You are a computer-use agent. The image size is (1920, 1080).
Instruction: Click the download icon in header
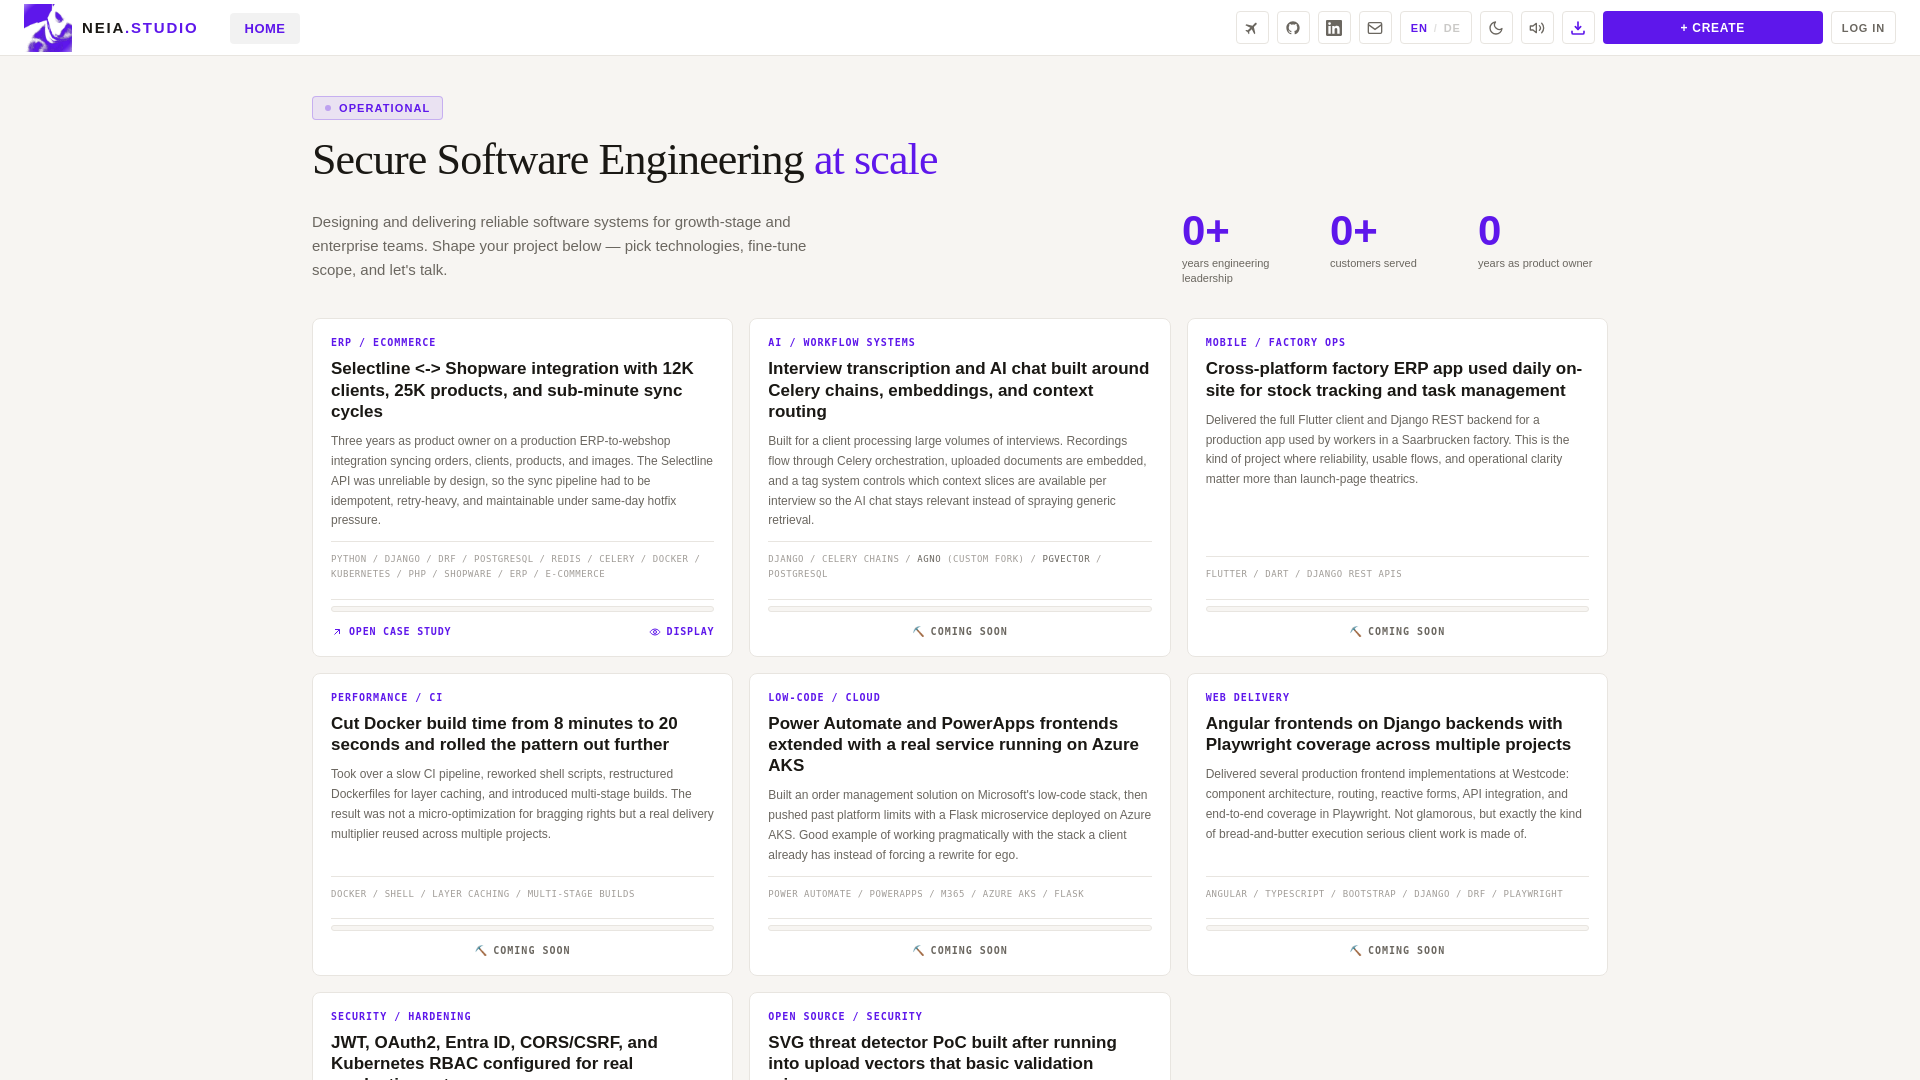click(x=1578, y=28)
